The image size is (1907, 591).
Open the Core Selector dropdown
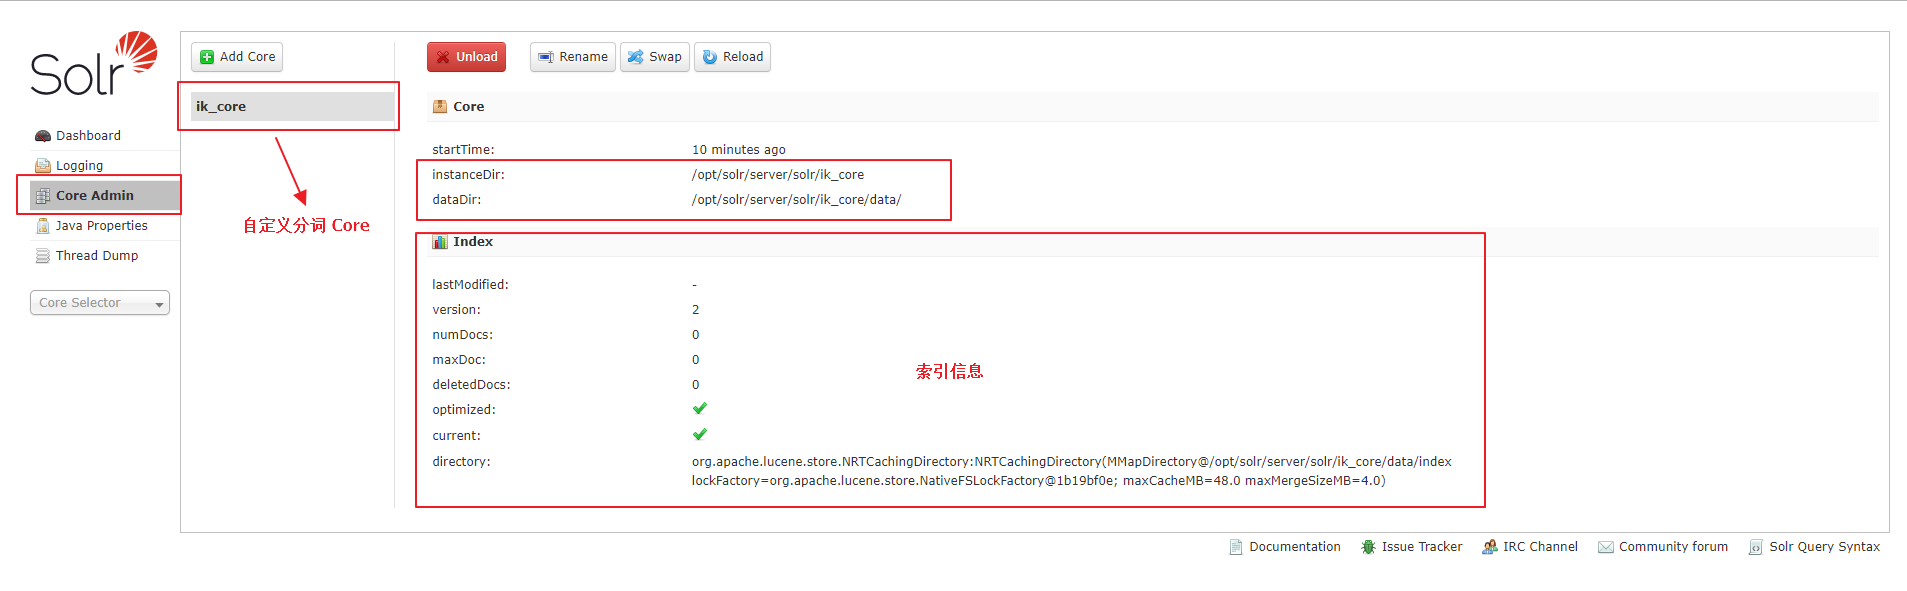point(100,303)
